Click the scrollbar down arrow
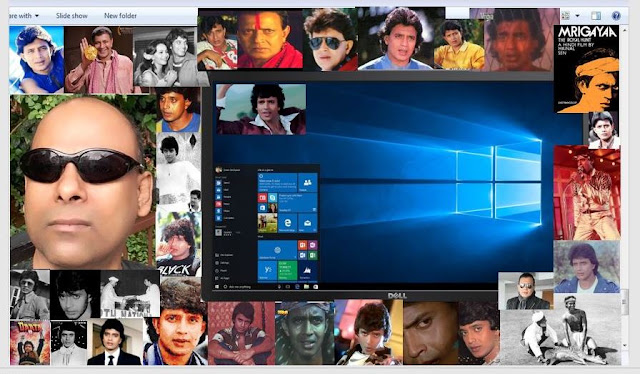The height and width of the screenshot is (374, 640). coord(624,345)
